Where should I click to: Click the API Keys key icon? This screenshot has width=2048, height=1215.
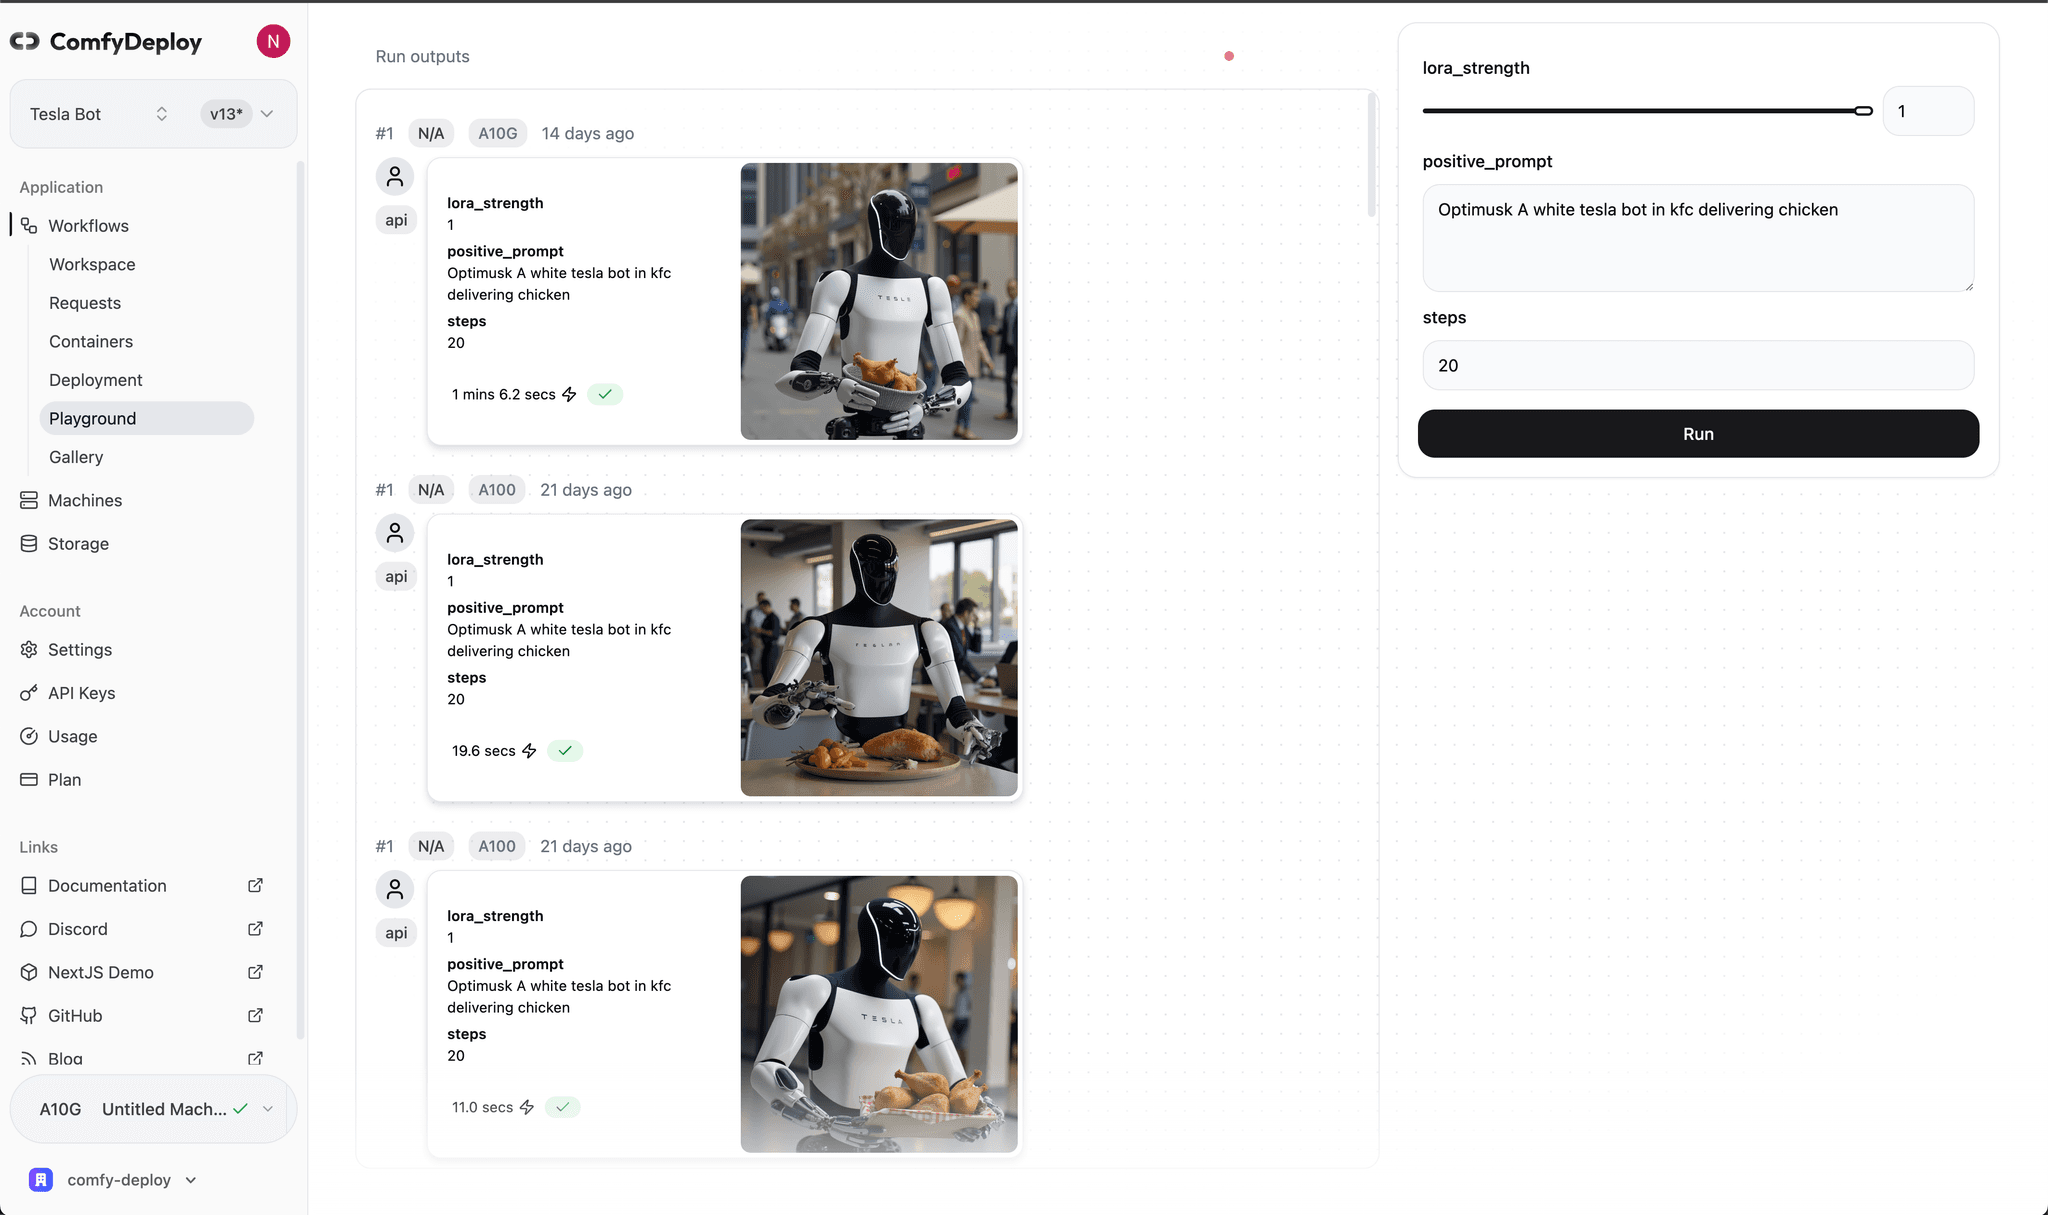point(28,692)
